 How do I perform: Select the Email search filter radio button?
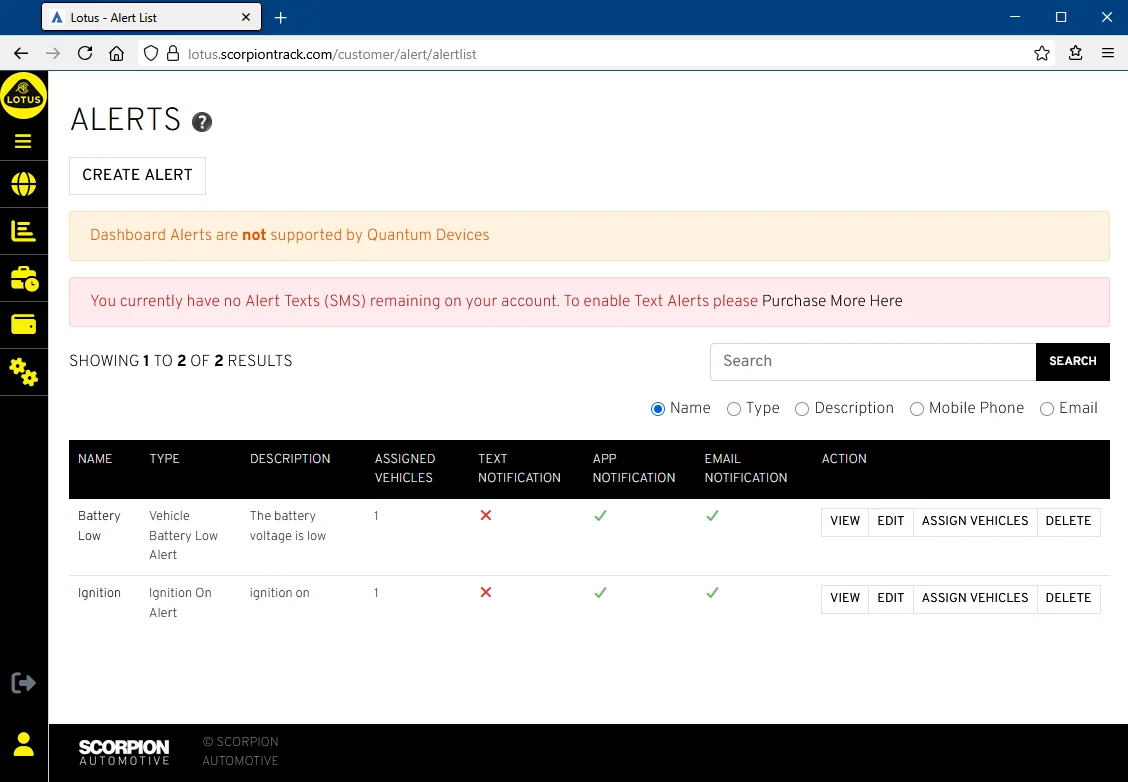tap(1047, 409)
